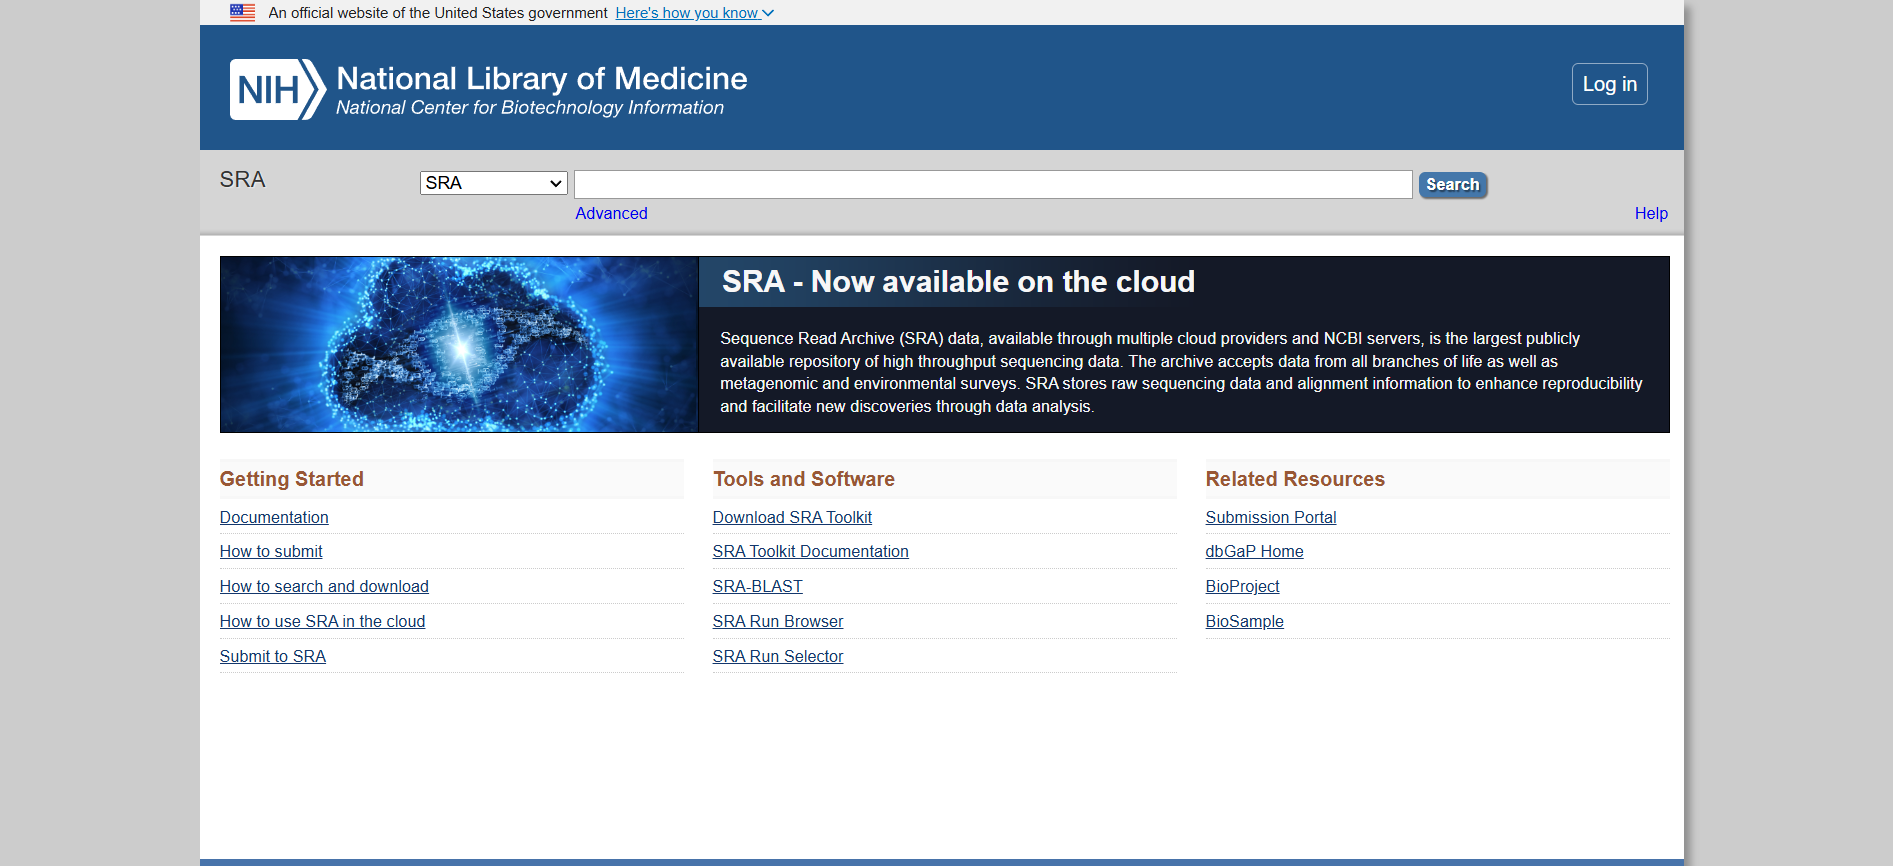
Task: Open the SRA database dropdown
Action: coord(494,183)
